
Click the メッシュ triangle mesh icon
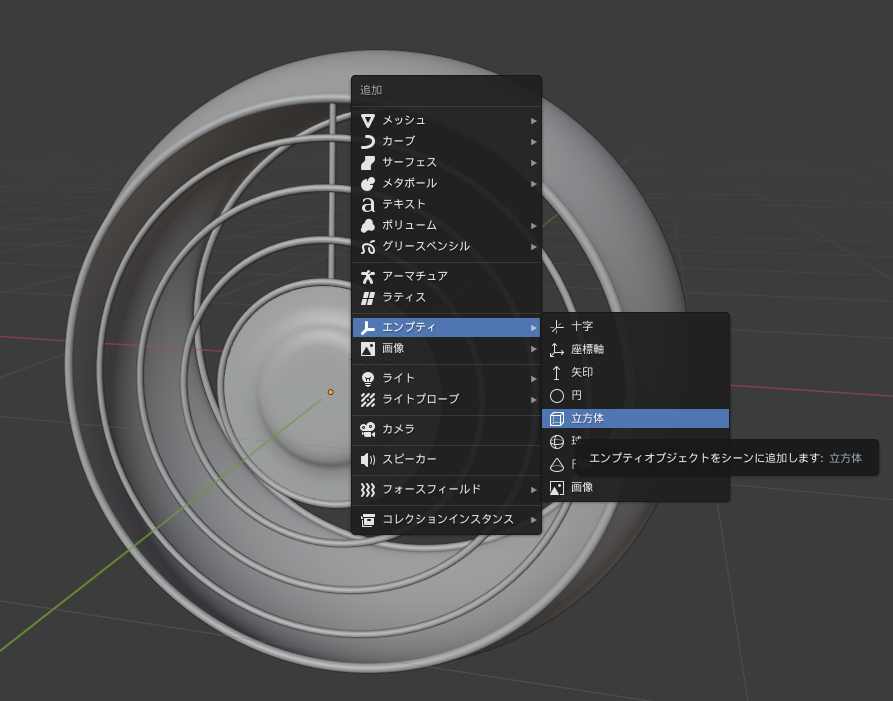pyautogui.click(x=368, y=121)
